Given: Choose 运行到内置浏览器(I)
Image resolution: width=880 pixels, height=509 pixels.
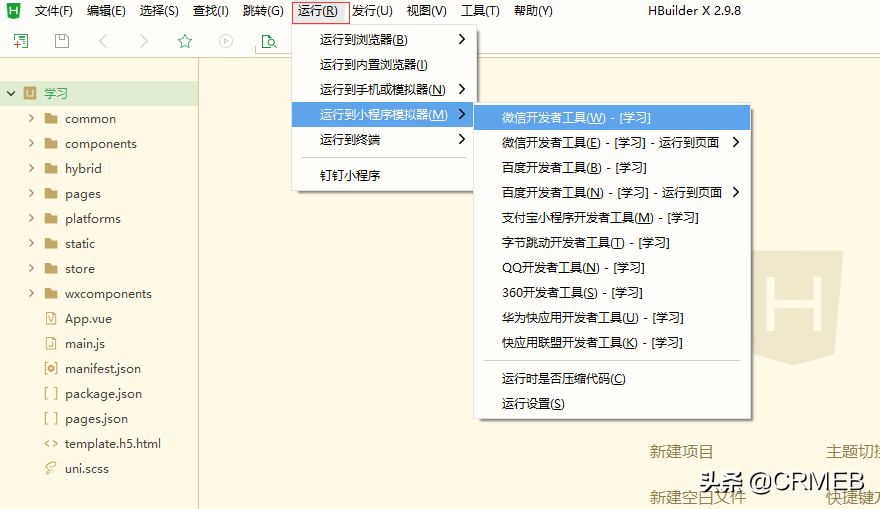Looking at the screenshot, I should point(384,65).
